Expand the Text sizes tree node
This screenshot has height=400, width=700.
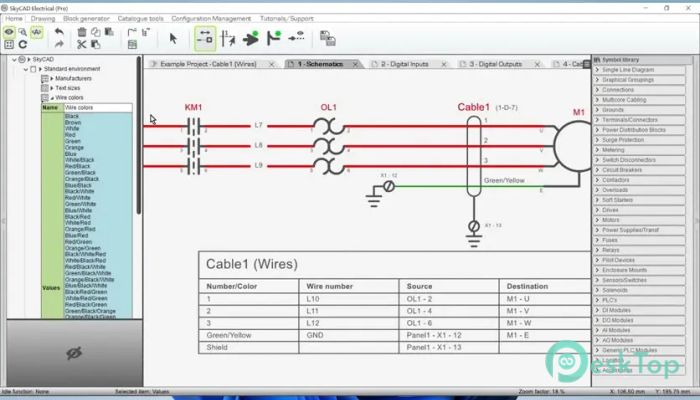[52, 88]
